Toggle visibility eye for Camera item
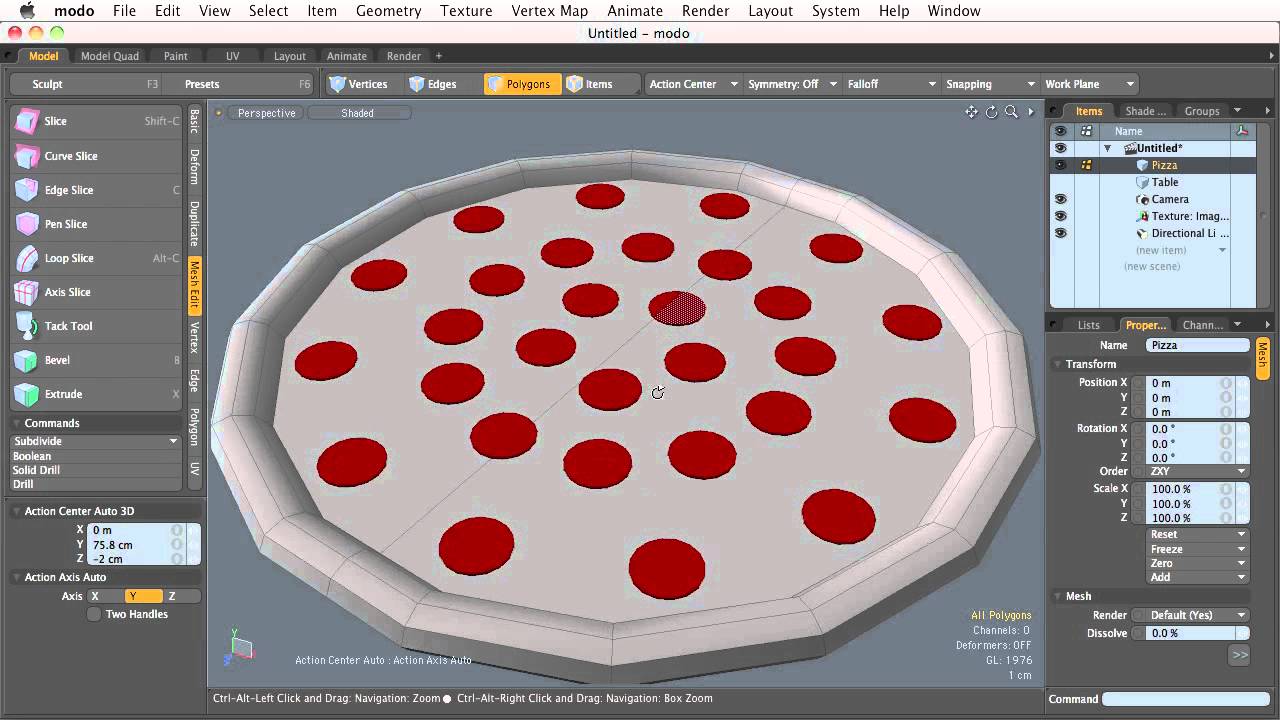Screen dimensions: 1280x720 coord(1060,199)
